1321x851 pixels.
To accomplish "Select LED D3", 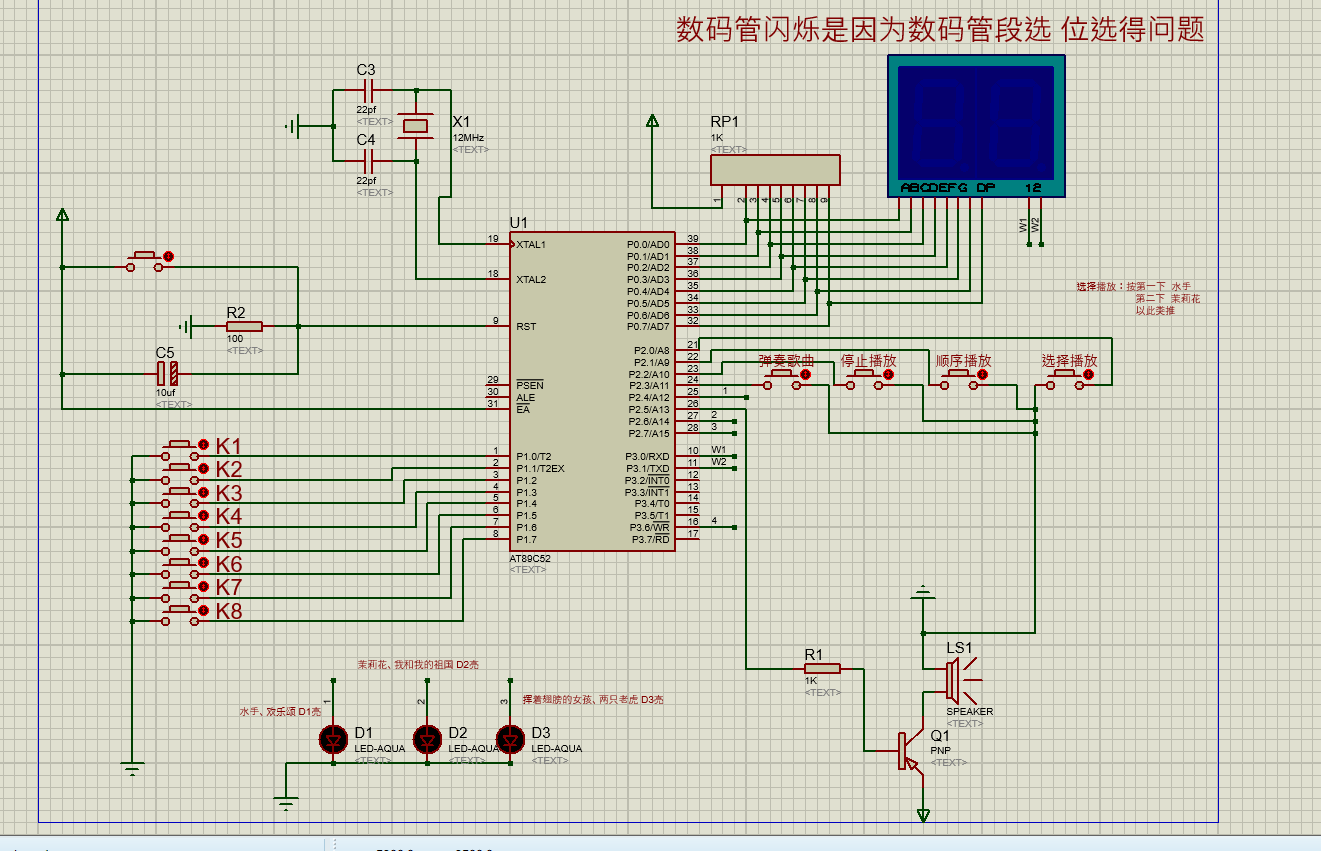I will coord(510,739).
